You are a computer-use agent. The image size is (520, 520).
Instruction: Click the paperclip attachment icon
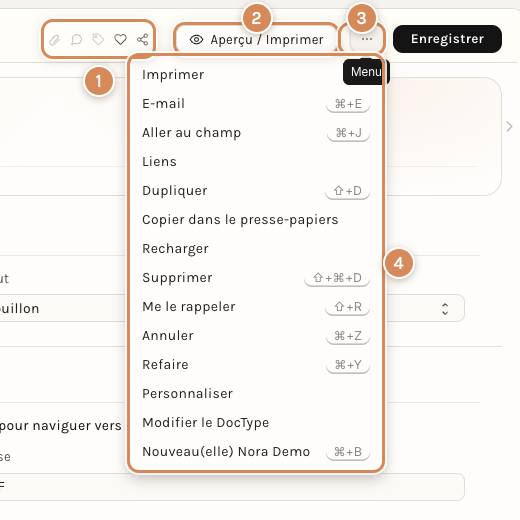click(x=54, y=40)
